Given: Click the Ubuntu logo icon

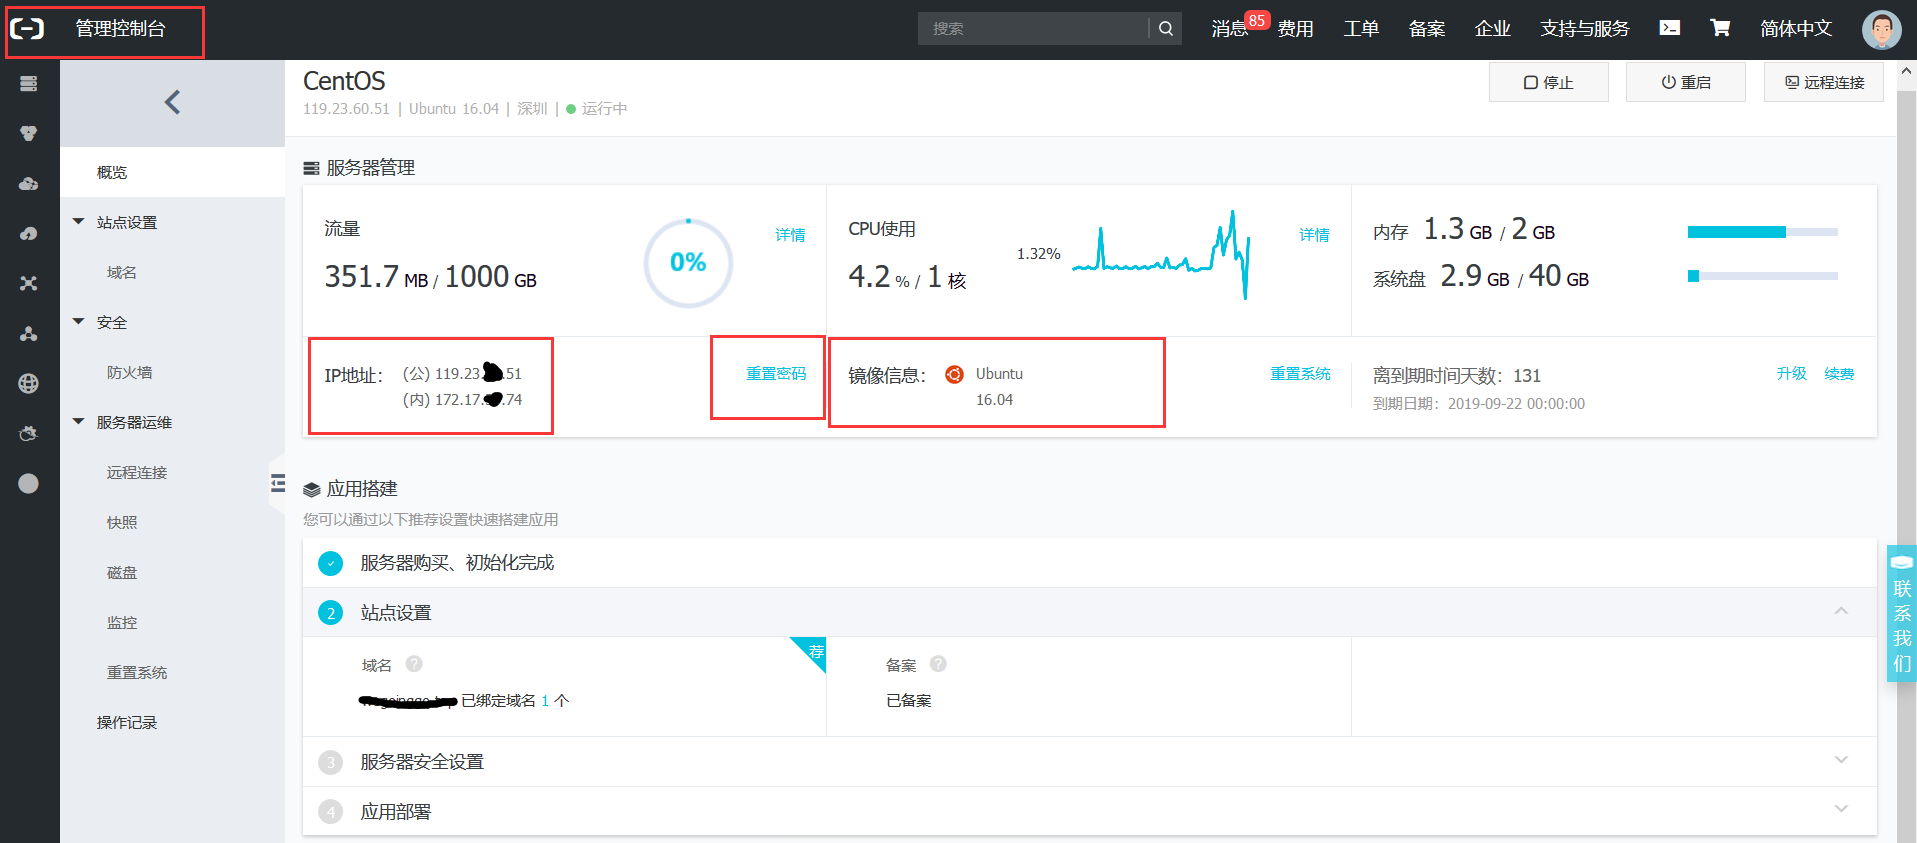Looking at the screenshot, I should (955, 374).
